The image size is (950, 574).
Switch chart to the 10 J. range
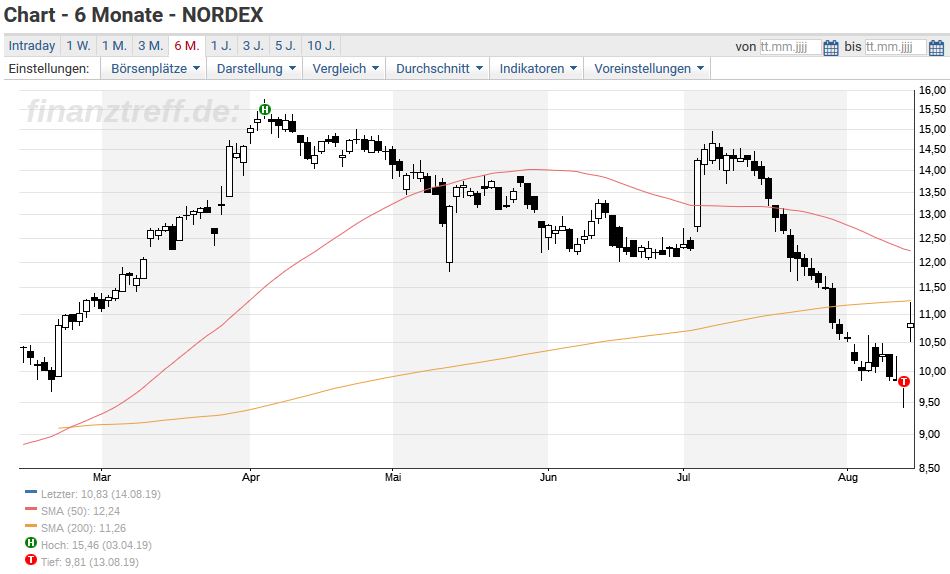pyautogui.click(x=321, y=46)
